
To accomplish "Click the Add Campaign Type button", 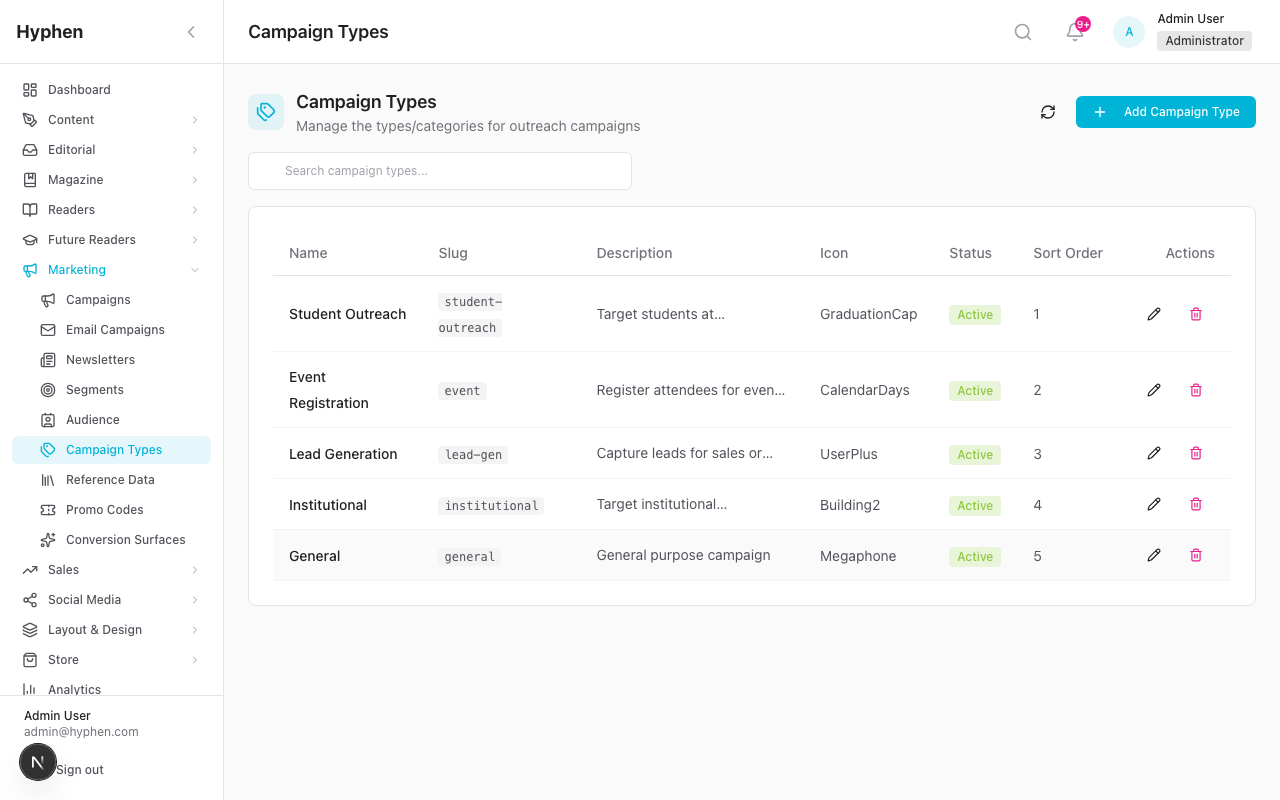I will 1165,112.
